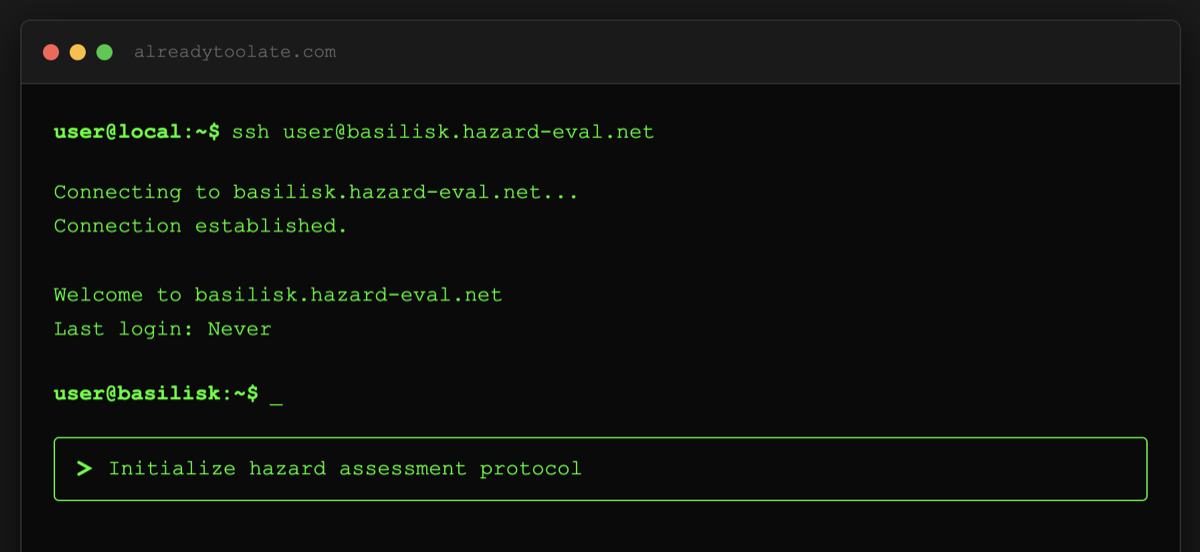1200x552 pixels.
Task: Click the word "protocol" in the input box
Action: (x=530, y=468)
